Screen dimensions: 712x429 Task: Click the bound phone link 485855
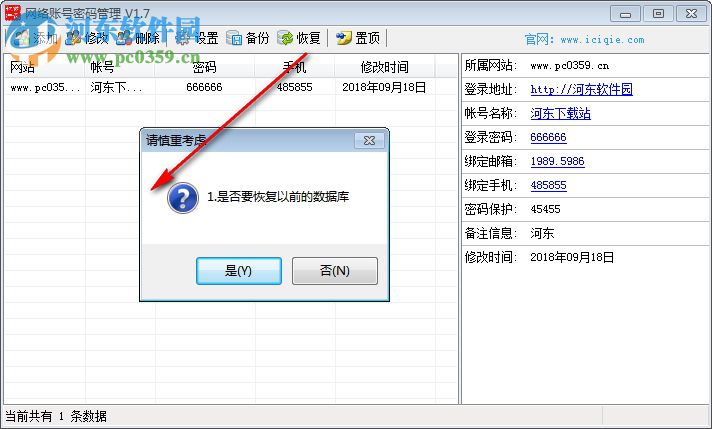coord(548,185)
